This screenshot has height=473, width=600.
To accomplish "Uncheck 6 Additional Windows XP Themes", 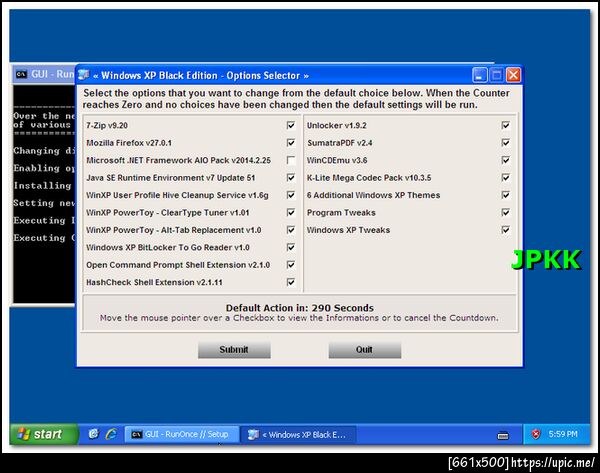I will [505, 195].
